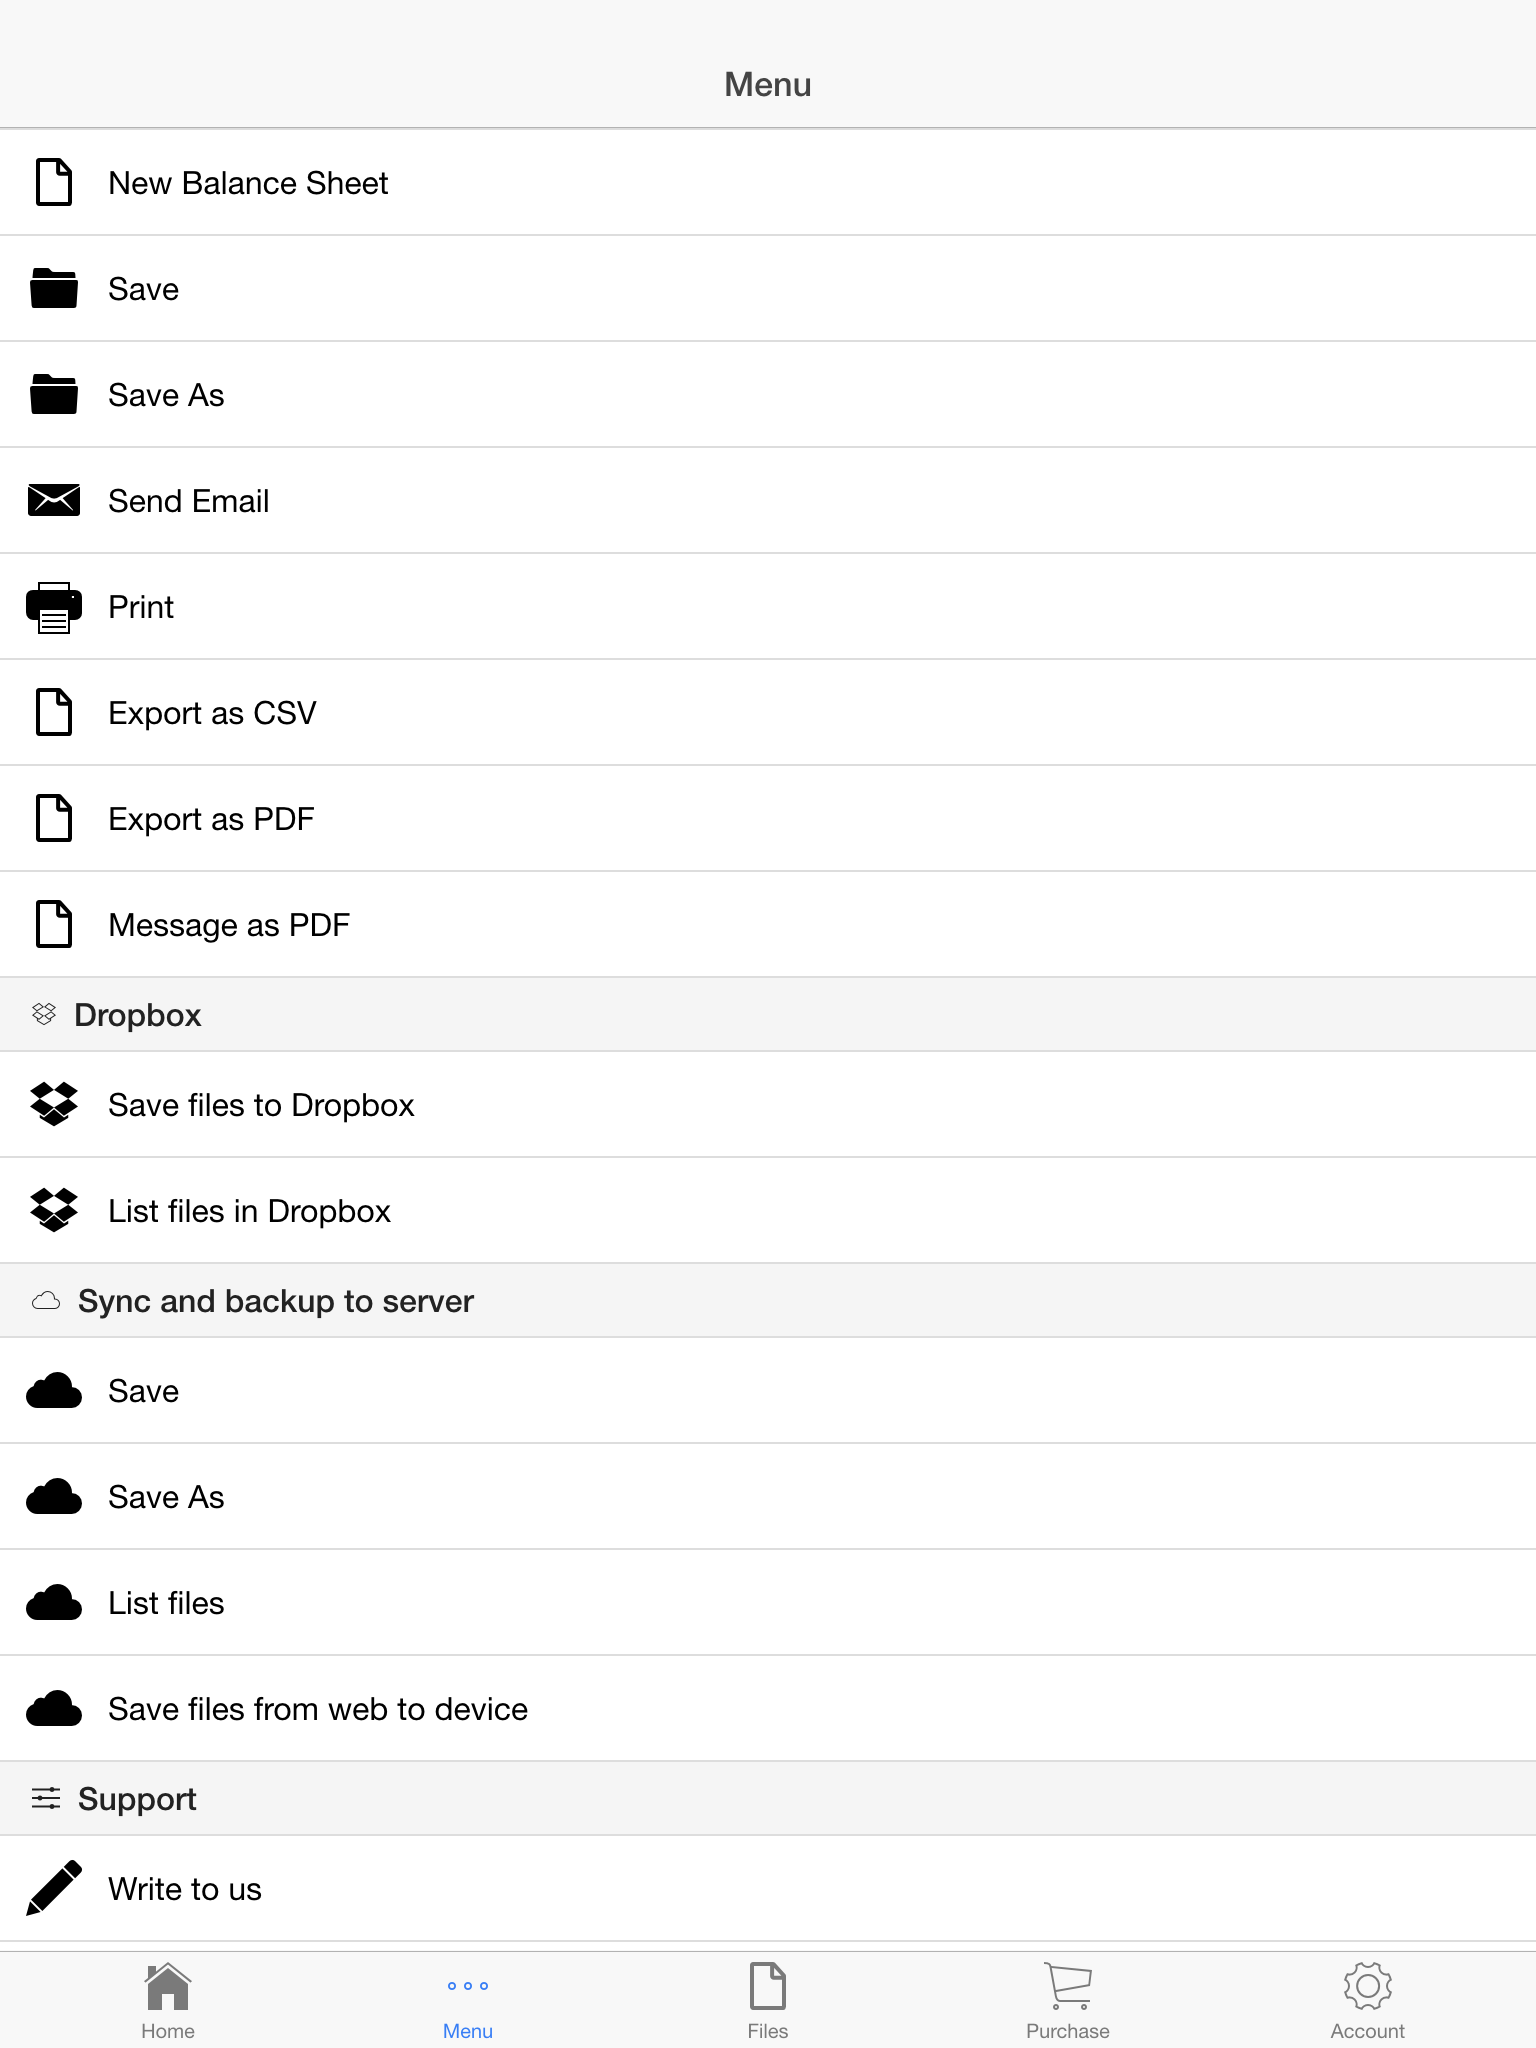
Task: Click the cloud icon next to List files
Action: [54, 1602]
